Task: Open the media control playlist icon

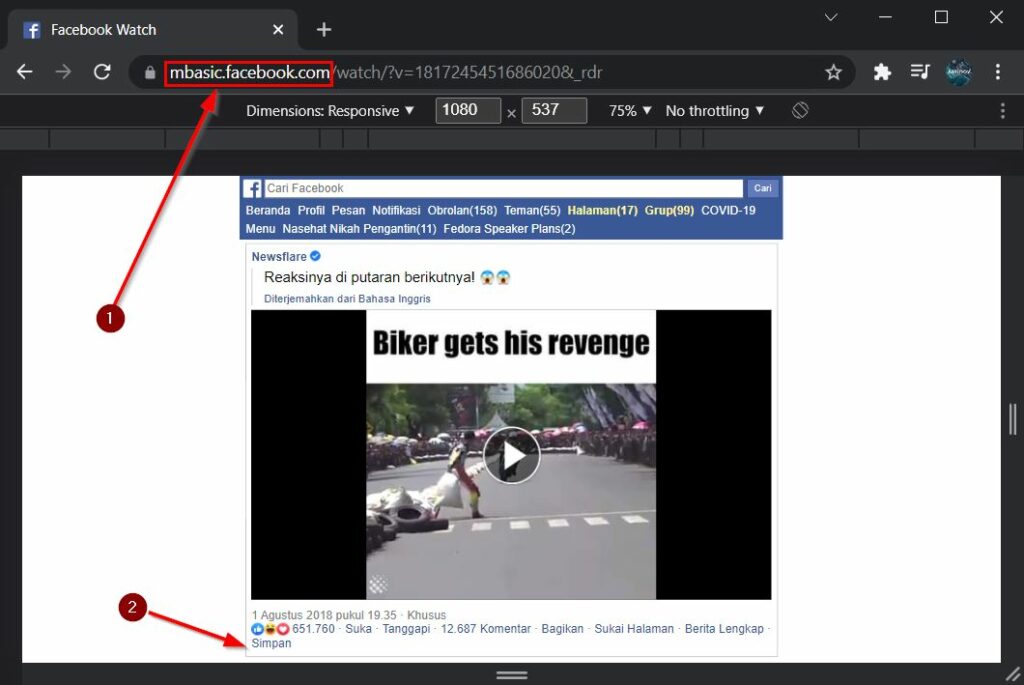Action: (x=920, y=71)
